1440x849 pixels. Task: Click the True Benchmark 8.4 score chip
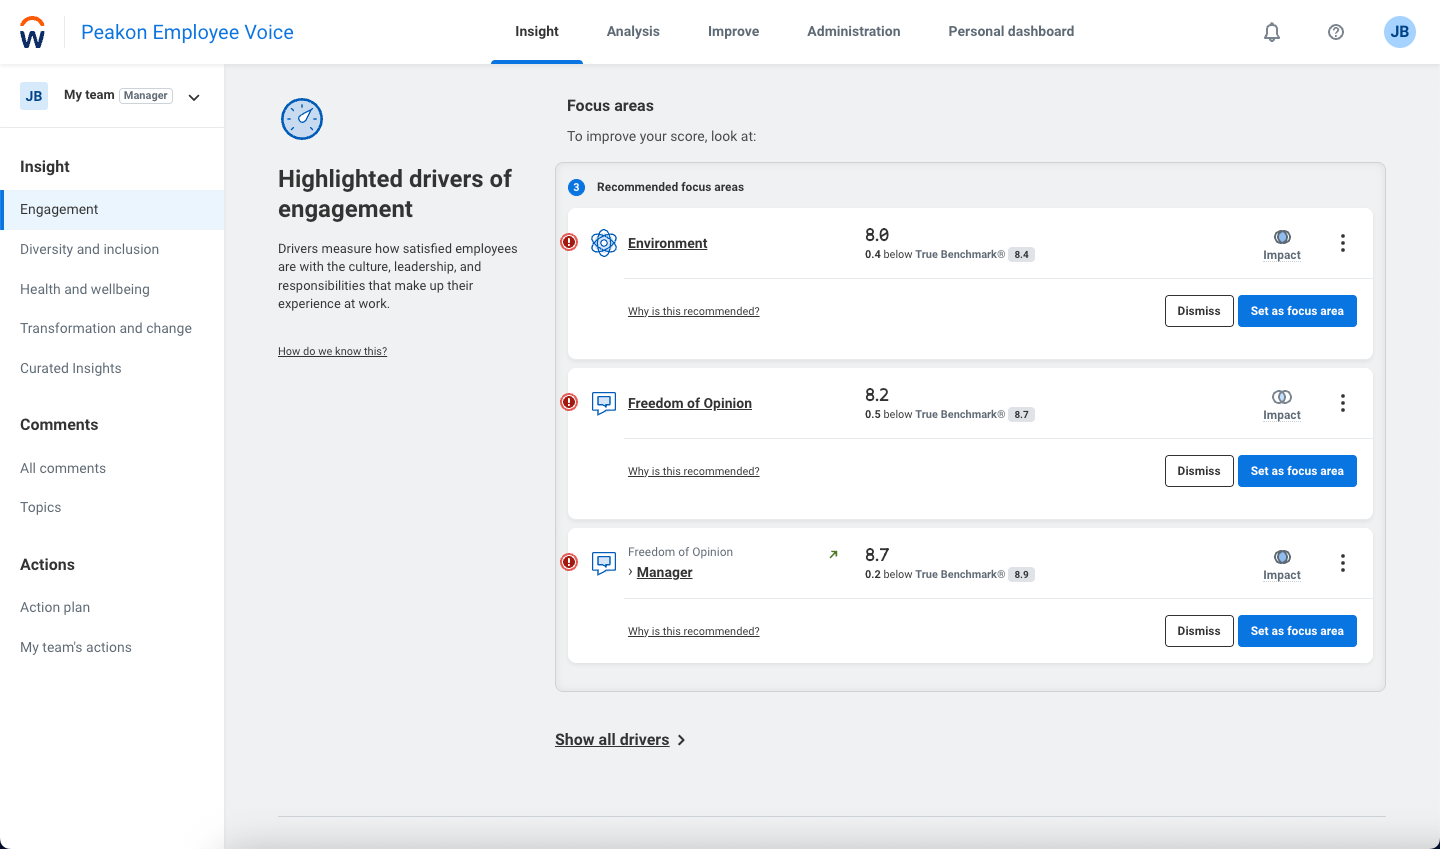click(x=1021, y=254)
